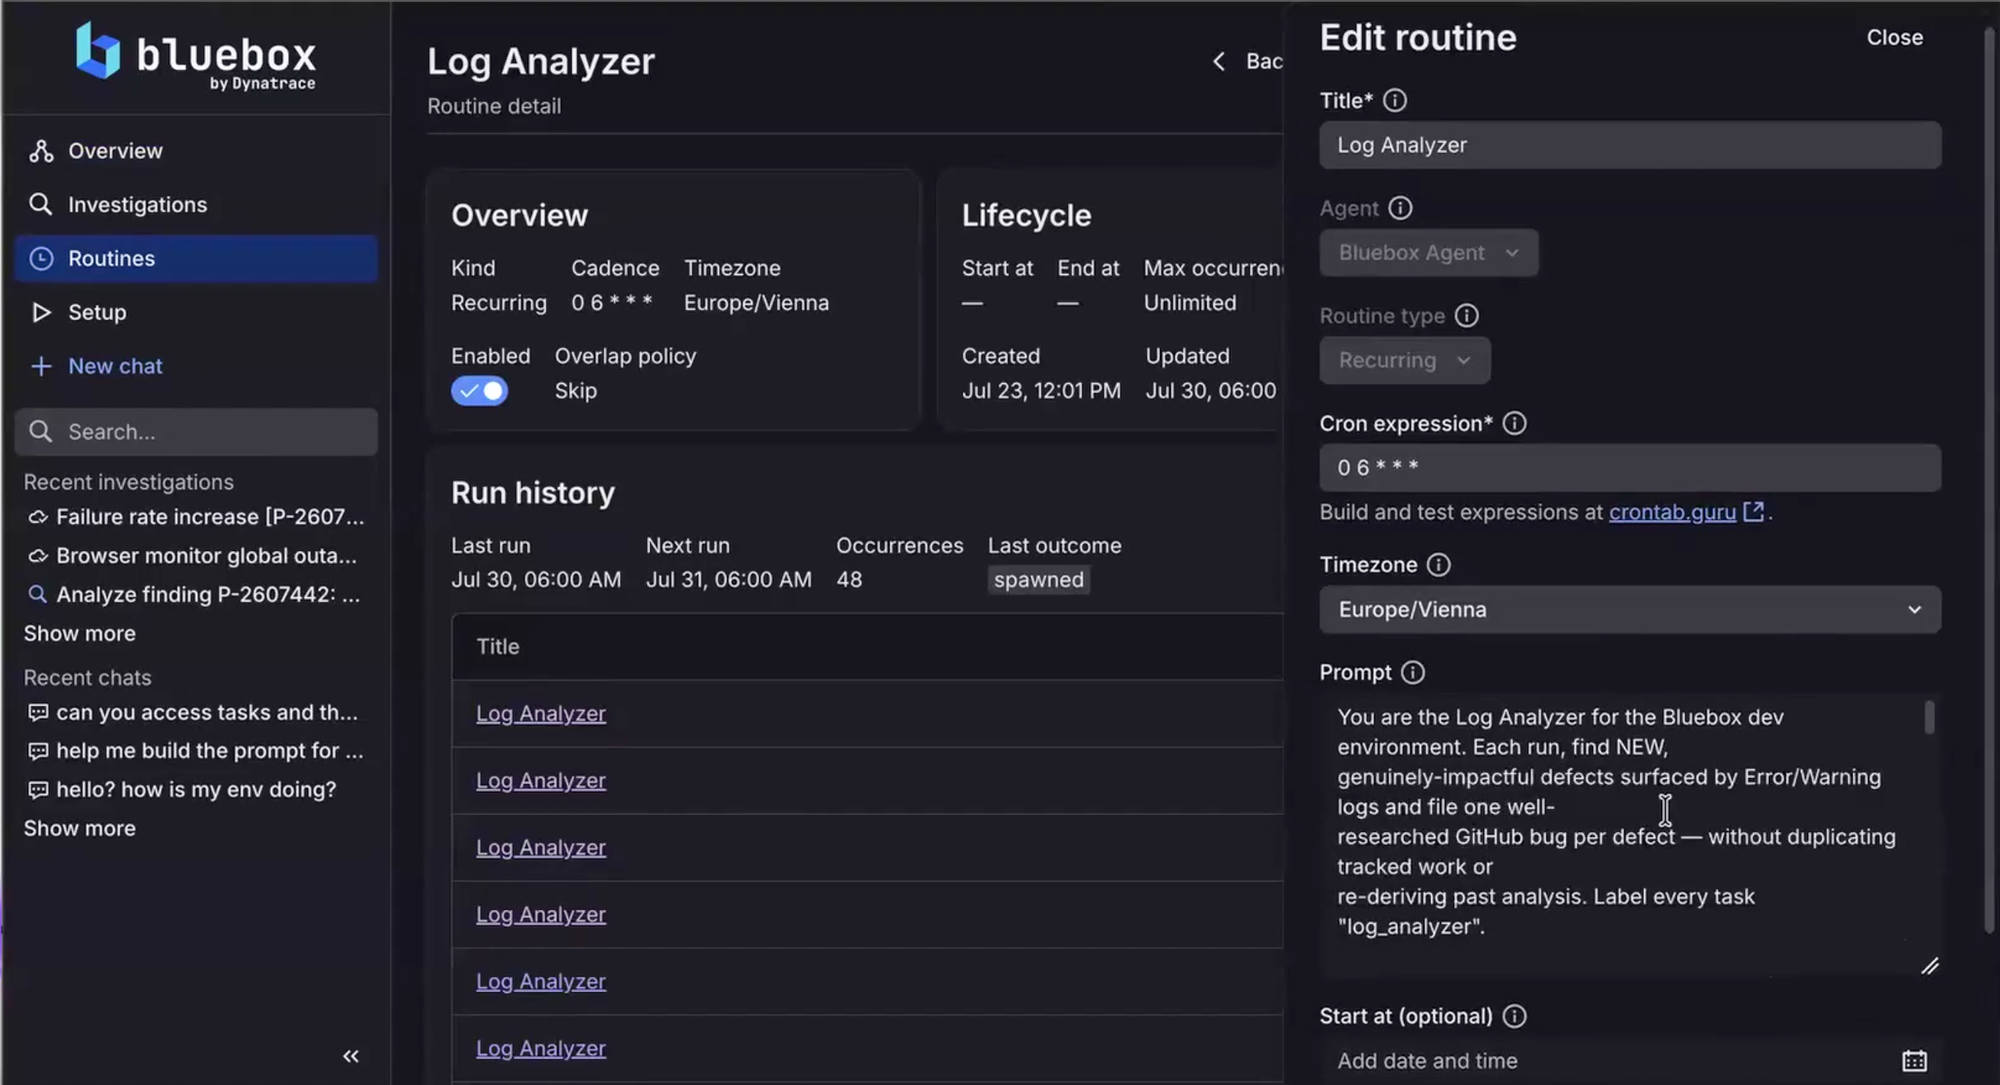
Task: Click the Routine type info icon
Action: [1467, 317]
